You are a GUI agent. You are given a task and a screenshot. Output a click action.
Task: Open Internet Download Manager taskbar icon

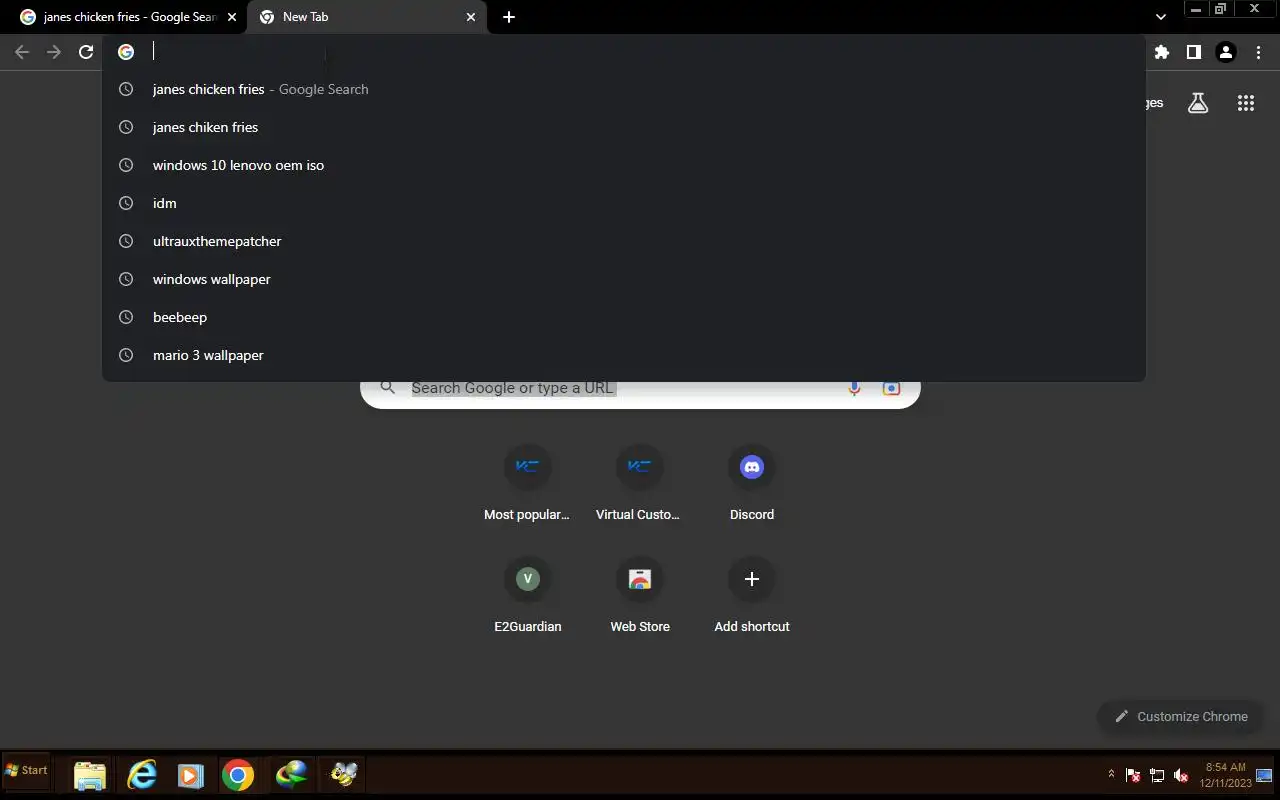[x=292, y=775]
